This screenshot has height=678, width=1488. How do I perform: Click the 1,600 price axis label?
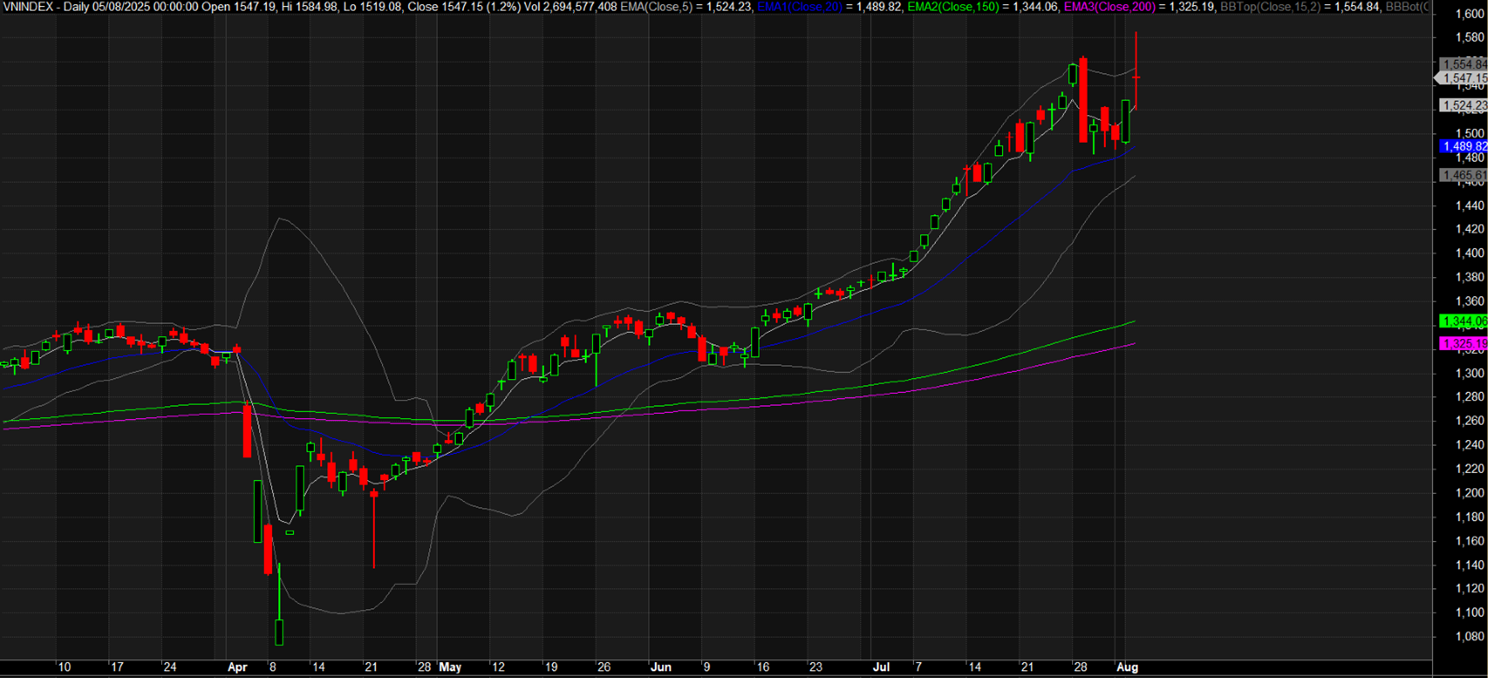point(1469,14)
